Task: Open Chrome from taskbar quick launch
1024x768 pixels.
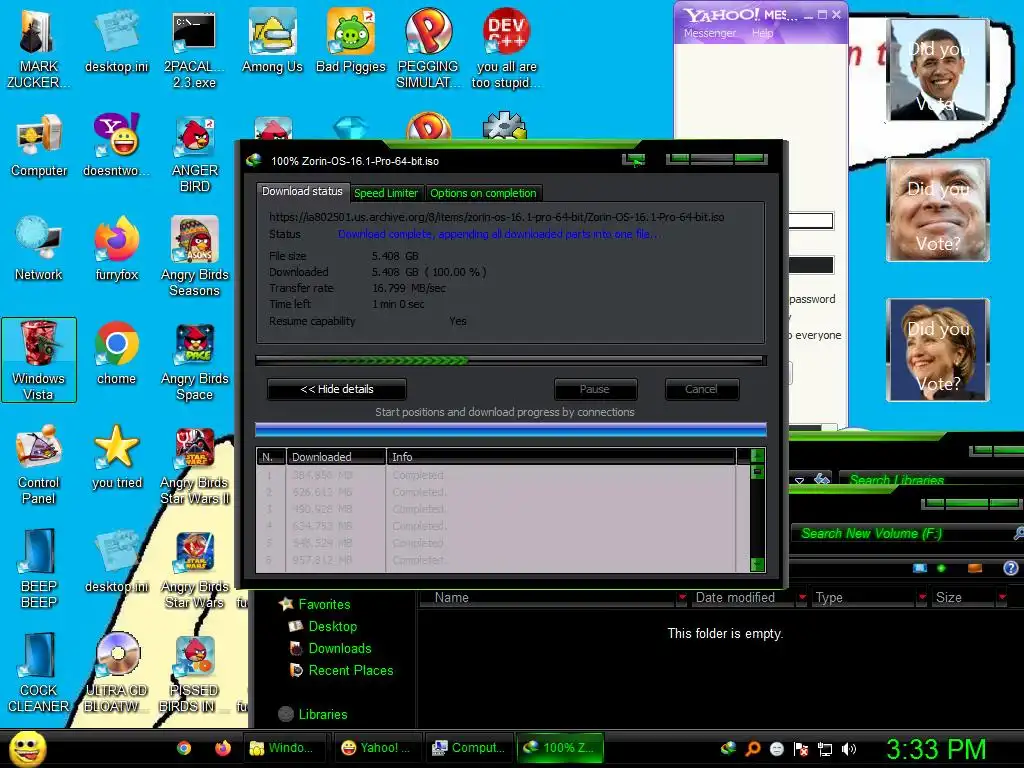Action: 184,748
